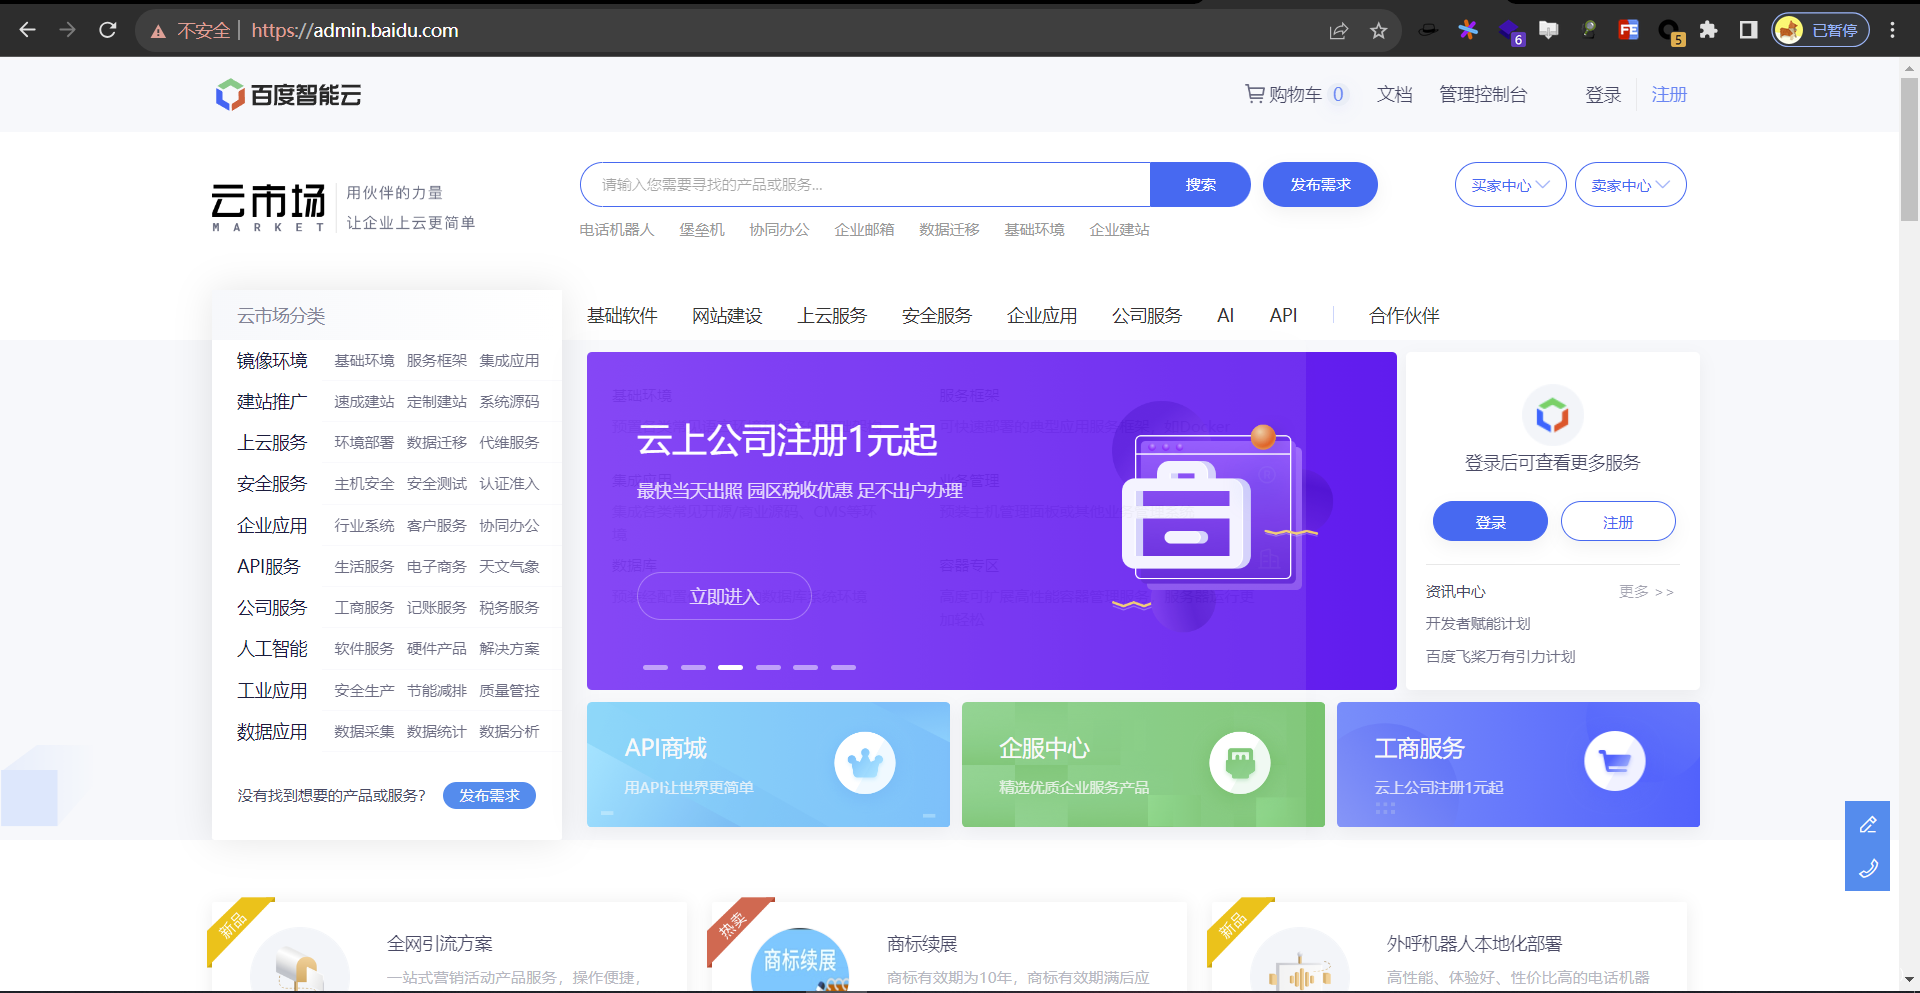Open browser extensions puzzle icon
Image resolution: width=1920 pixels, height=993 pixels.
pos(1708,30)
